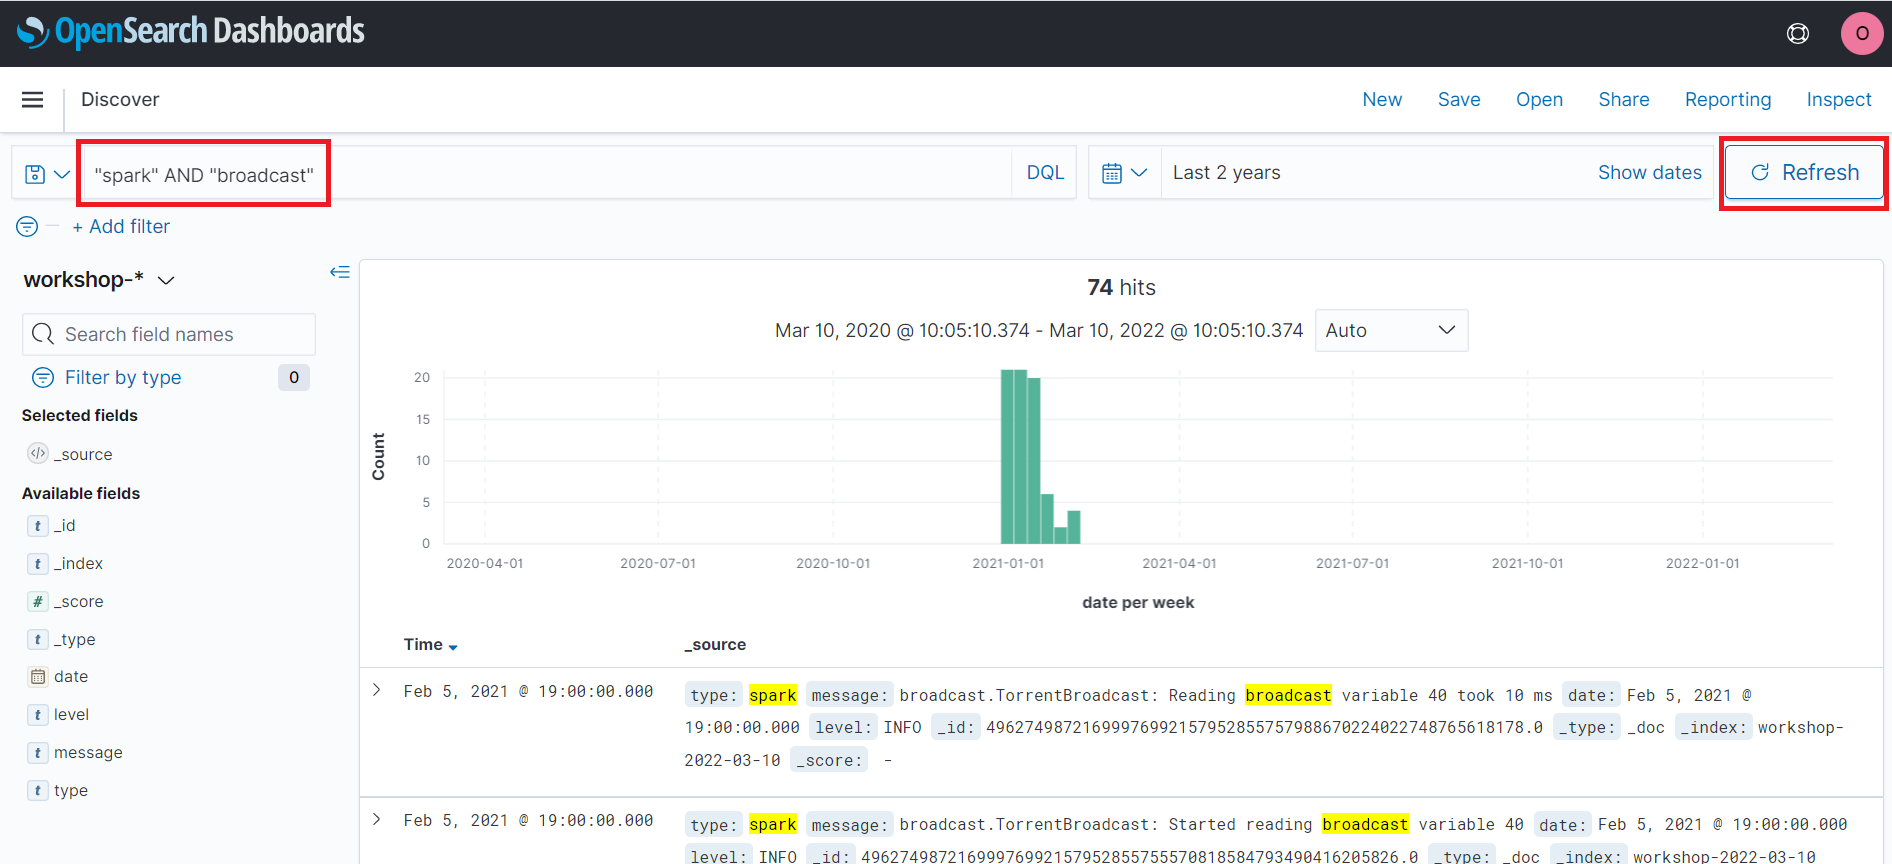Click the message text field icon
1892x864 pixels.
[38, 753]
